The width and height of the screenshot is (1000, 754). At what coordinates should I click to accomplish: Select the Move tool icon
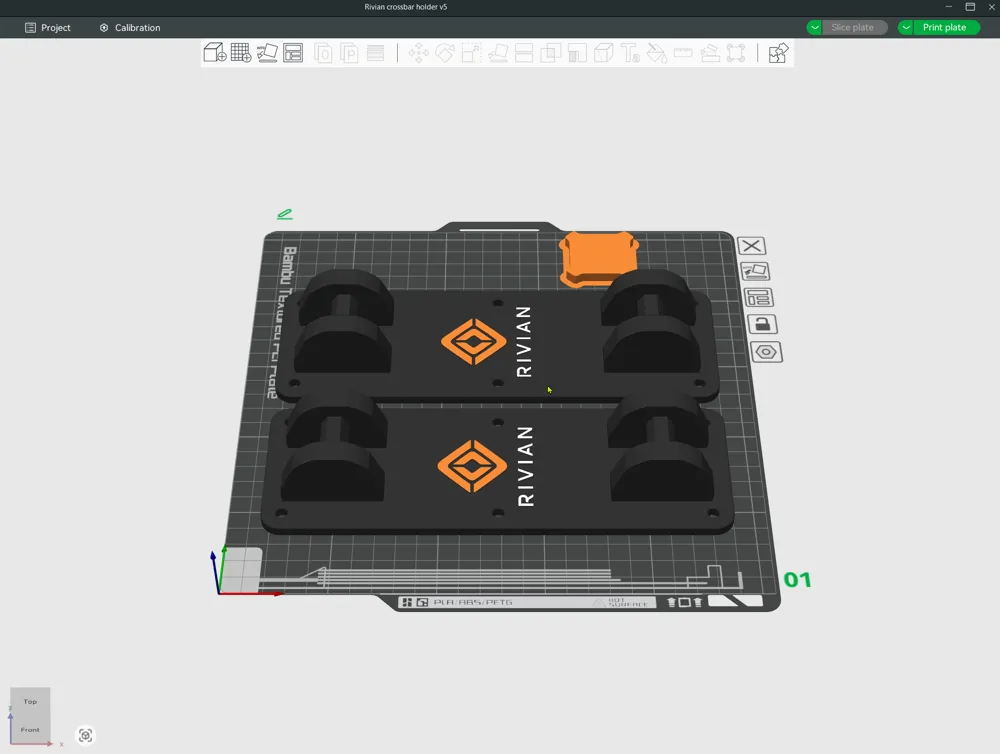418,53
